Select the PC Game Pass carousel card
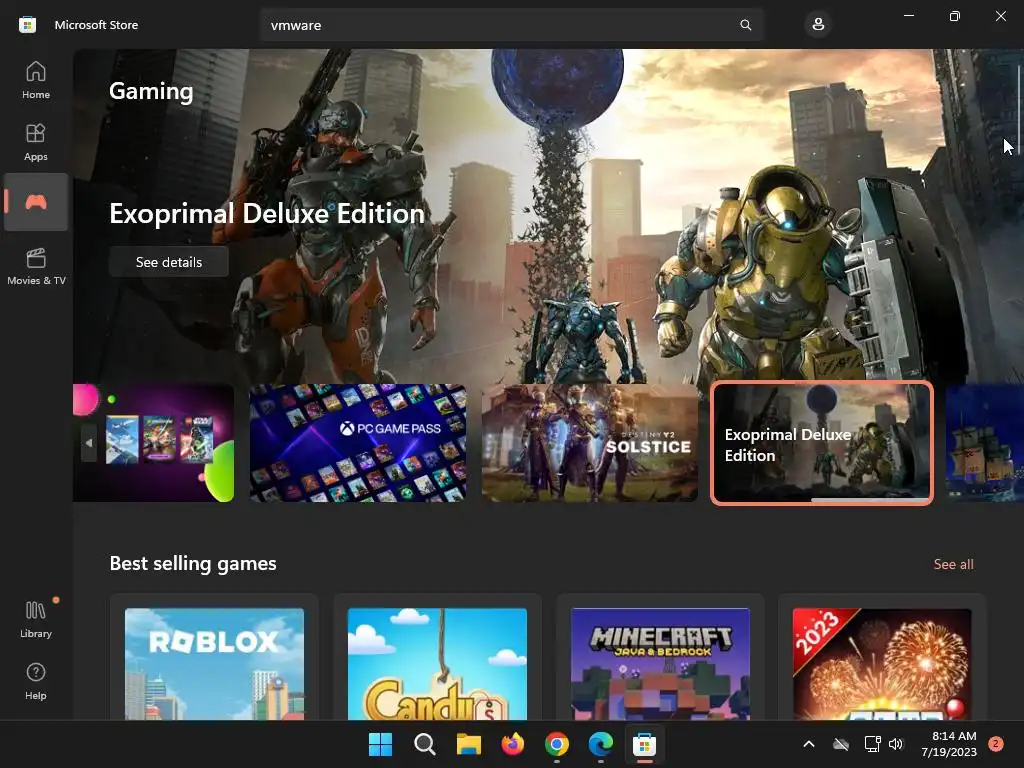 pos(358,443)
